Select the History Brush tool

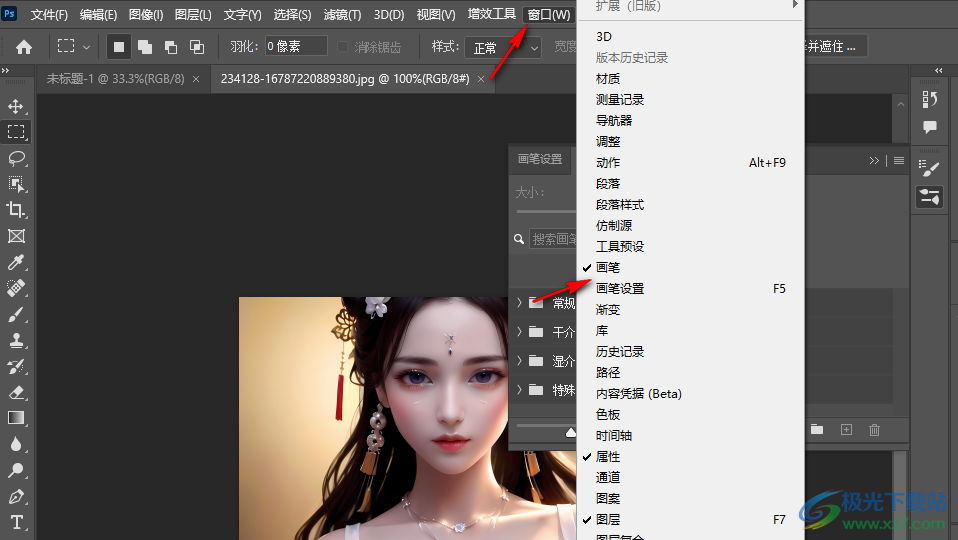[x=16, y=367]
